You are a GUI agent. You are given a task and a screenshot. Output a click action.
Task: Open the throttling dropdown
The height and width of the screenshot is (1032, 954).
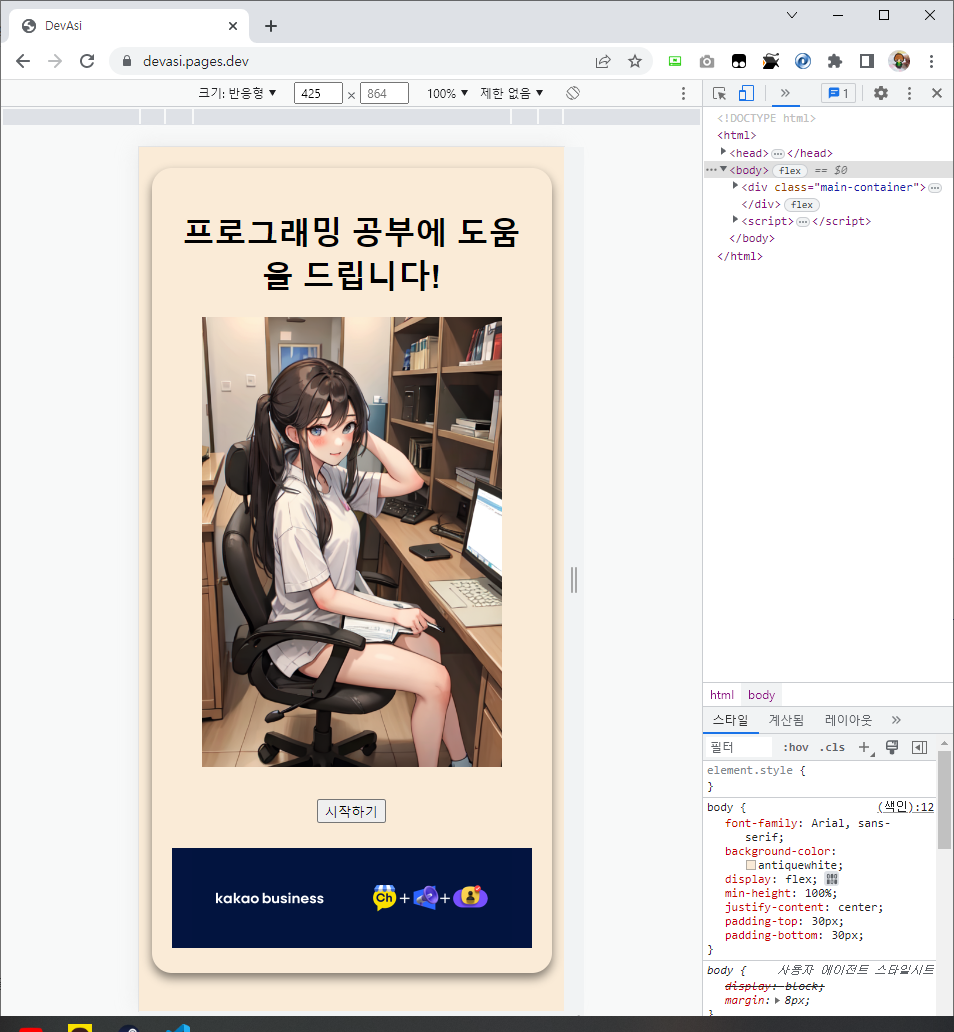pyautogui.click(x=512, y=93)
